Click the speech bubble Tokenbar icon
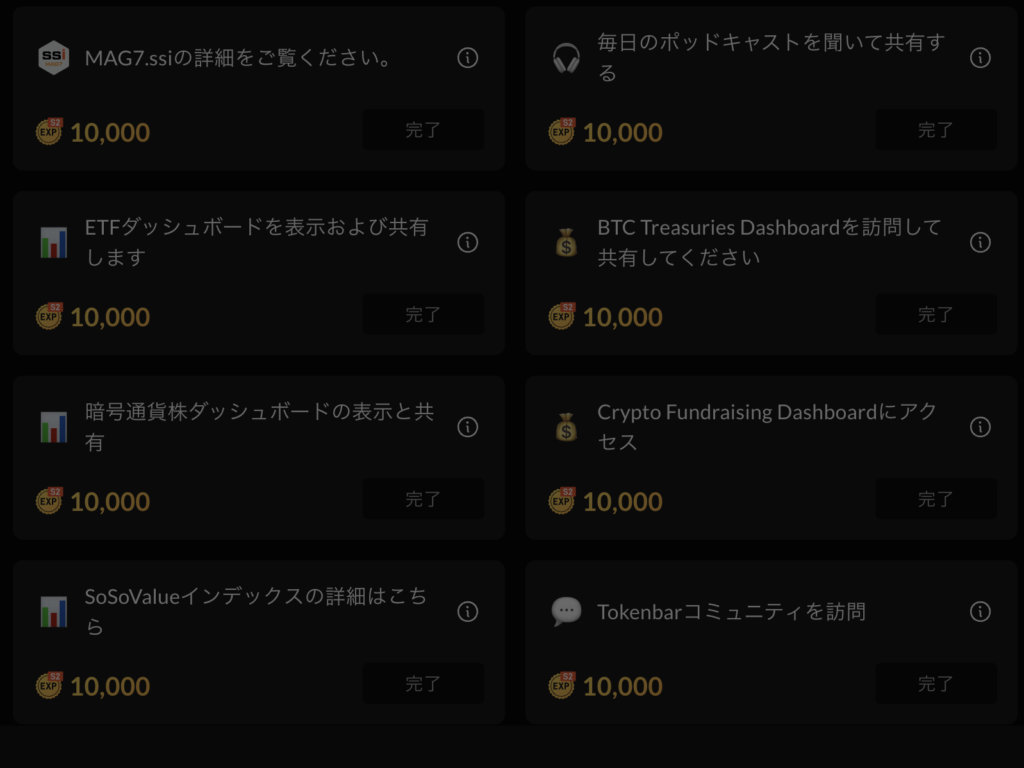Screen dimensions: 1024x768 pyautogui.click(x=566, y=611)
